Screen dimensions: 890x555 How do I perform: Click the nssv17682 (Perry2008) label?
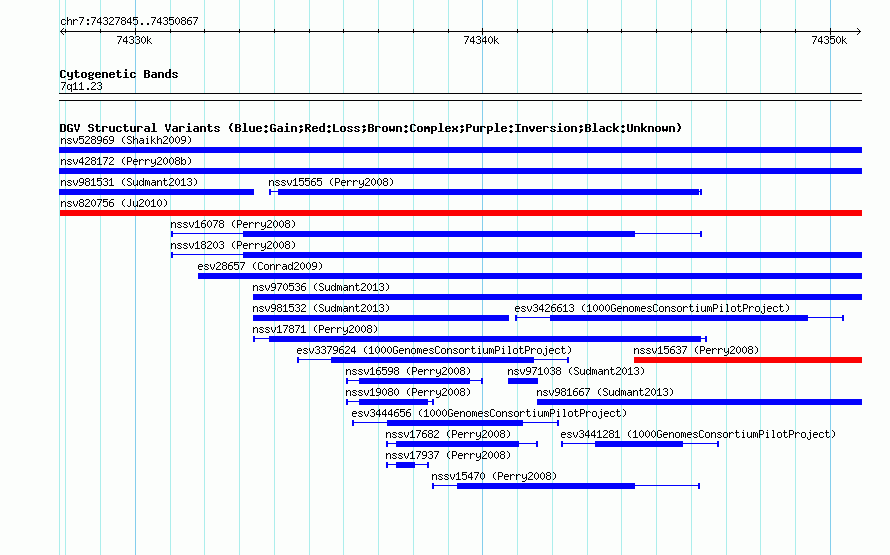[x=448, y=434]
